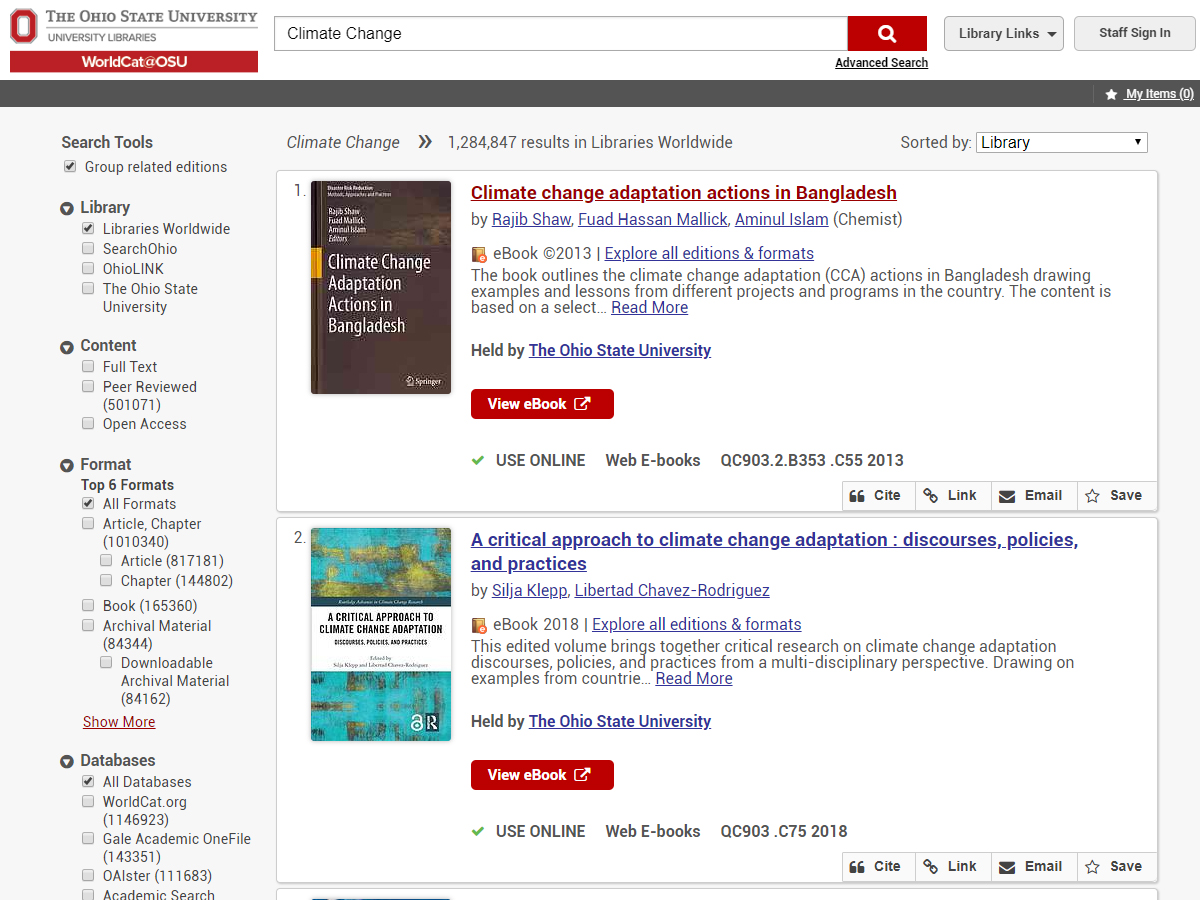Image resolution: width=1200 pixels, height=900 pixels.
Task: Copy link for the first result
Action: click(950, 496)
